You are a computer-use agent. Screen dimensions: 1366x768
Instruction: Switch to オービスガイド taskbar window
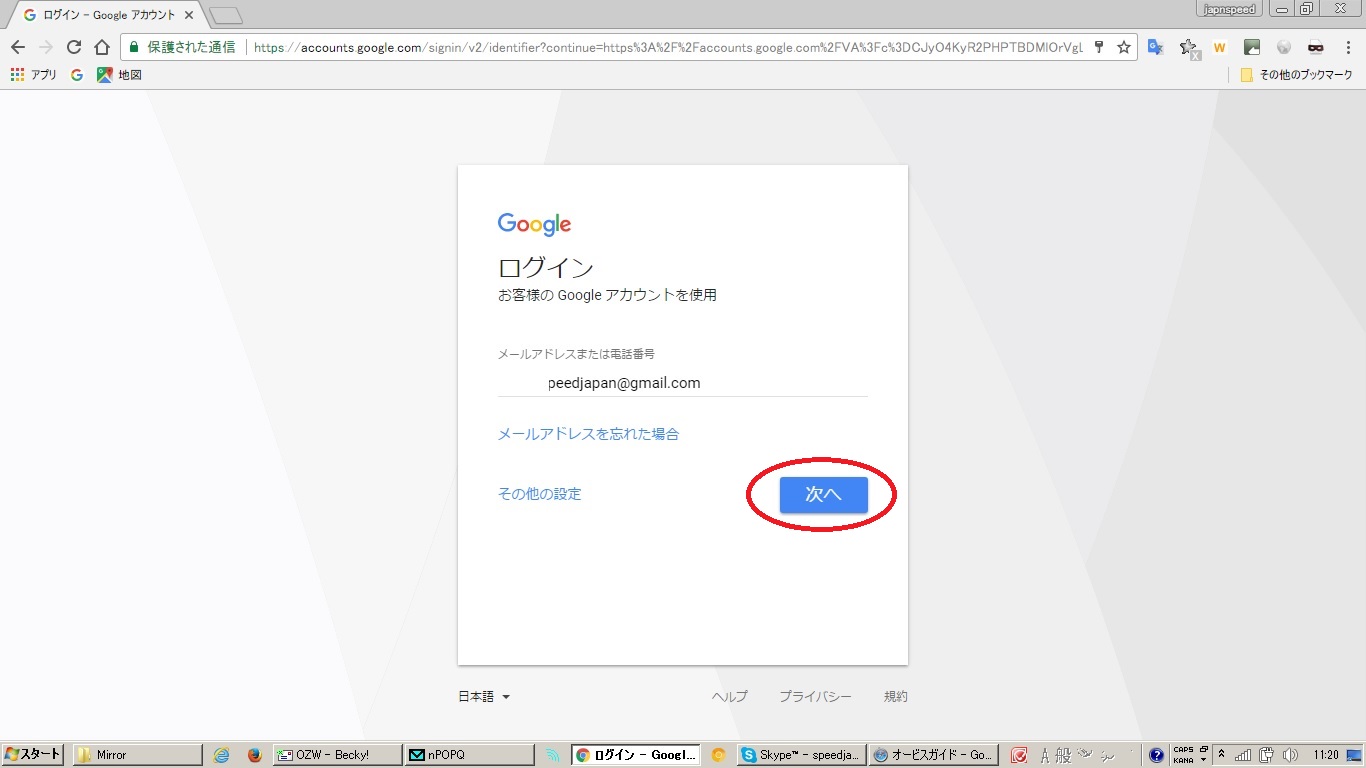coord(932,755)
